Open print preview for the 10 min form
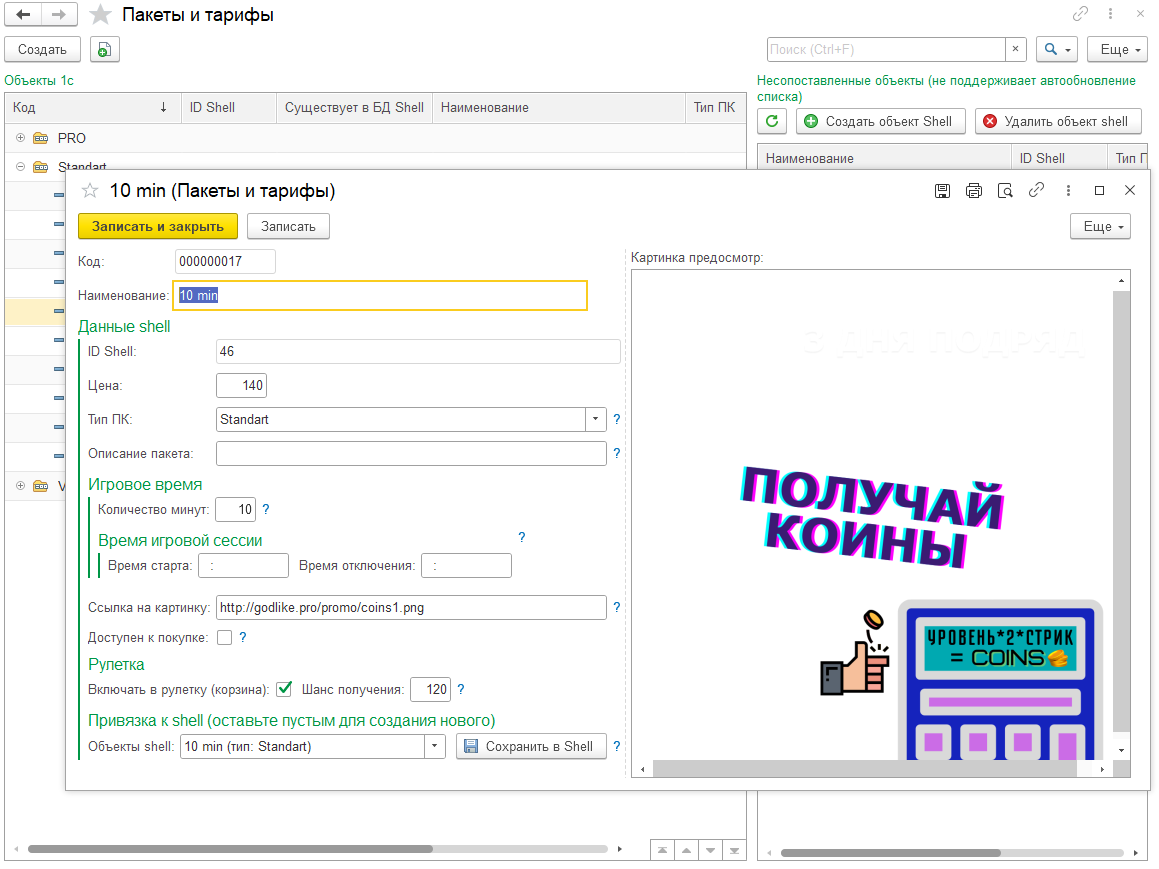Viewport: 1159px width, 869px height. click(1004, 190)
